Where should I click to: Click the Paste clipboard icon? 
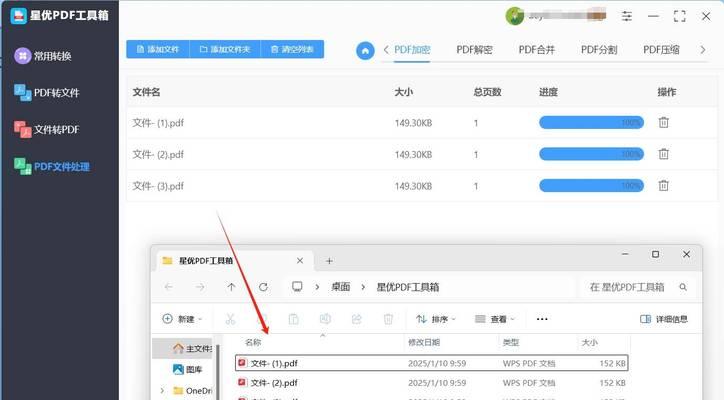coord(293,319)
